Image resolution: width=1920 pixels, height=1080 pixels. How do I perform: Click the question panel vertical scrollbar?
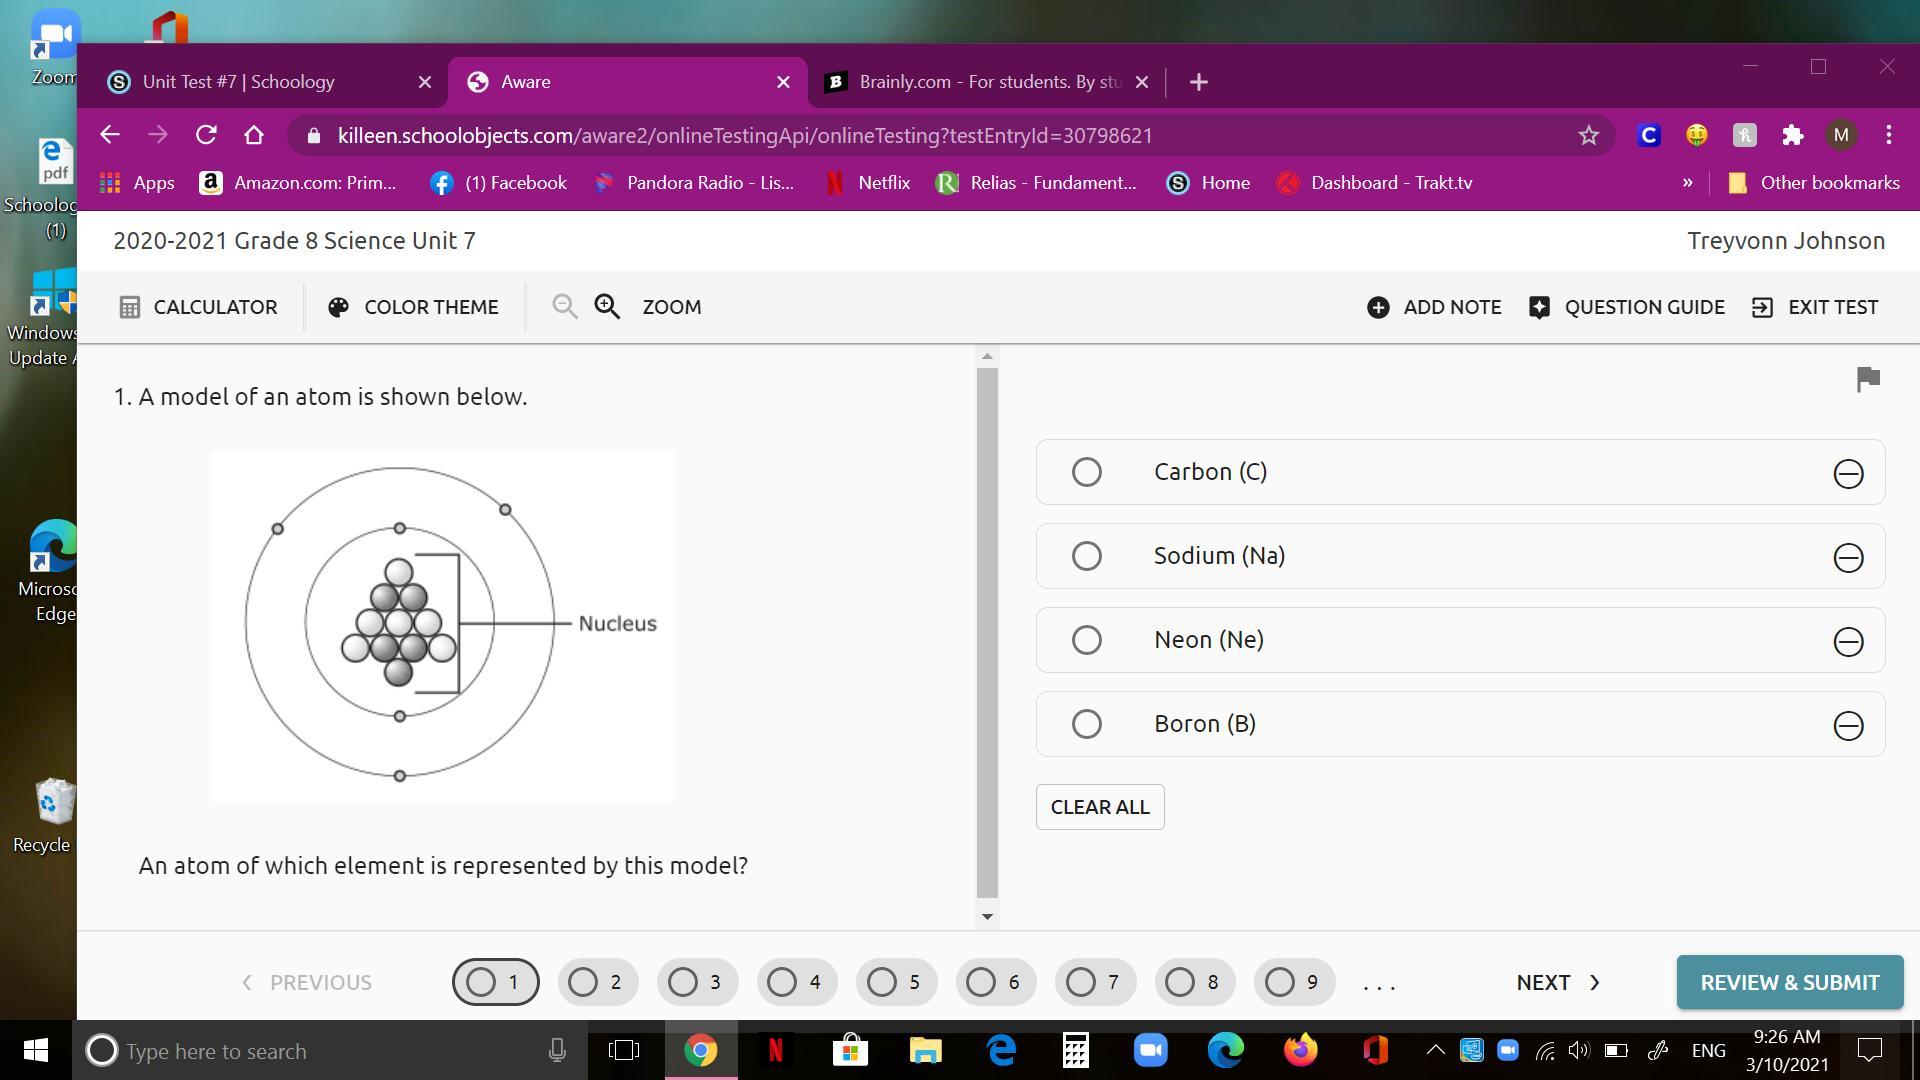(986, 630)
